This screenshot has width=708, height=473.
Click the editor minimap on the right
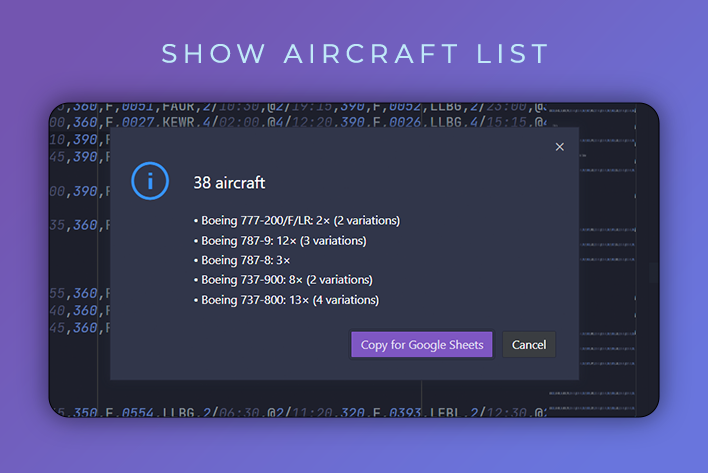(x=592, y=260)
